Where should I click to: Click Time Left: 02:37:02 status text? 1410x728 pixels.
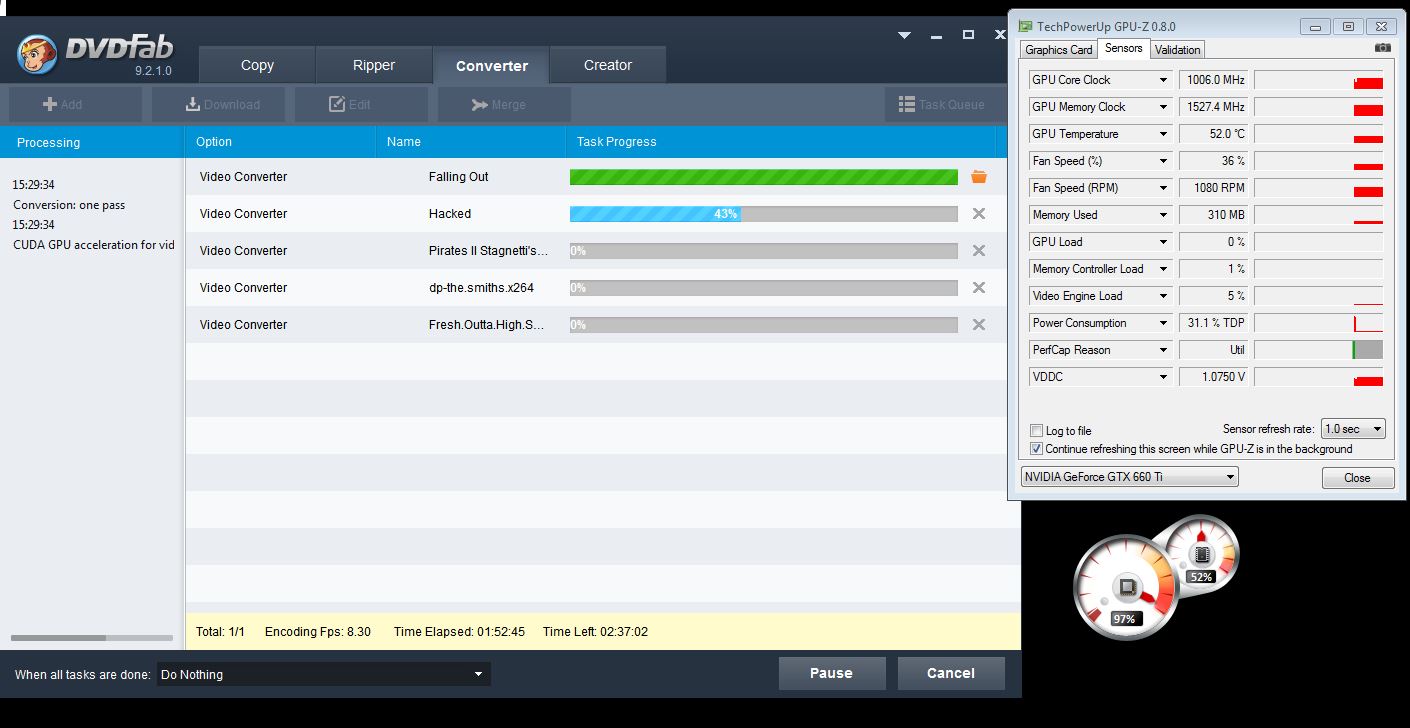click(x=595, y=632)
